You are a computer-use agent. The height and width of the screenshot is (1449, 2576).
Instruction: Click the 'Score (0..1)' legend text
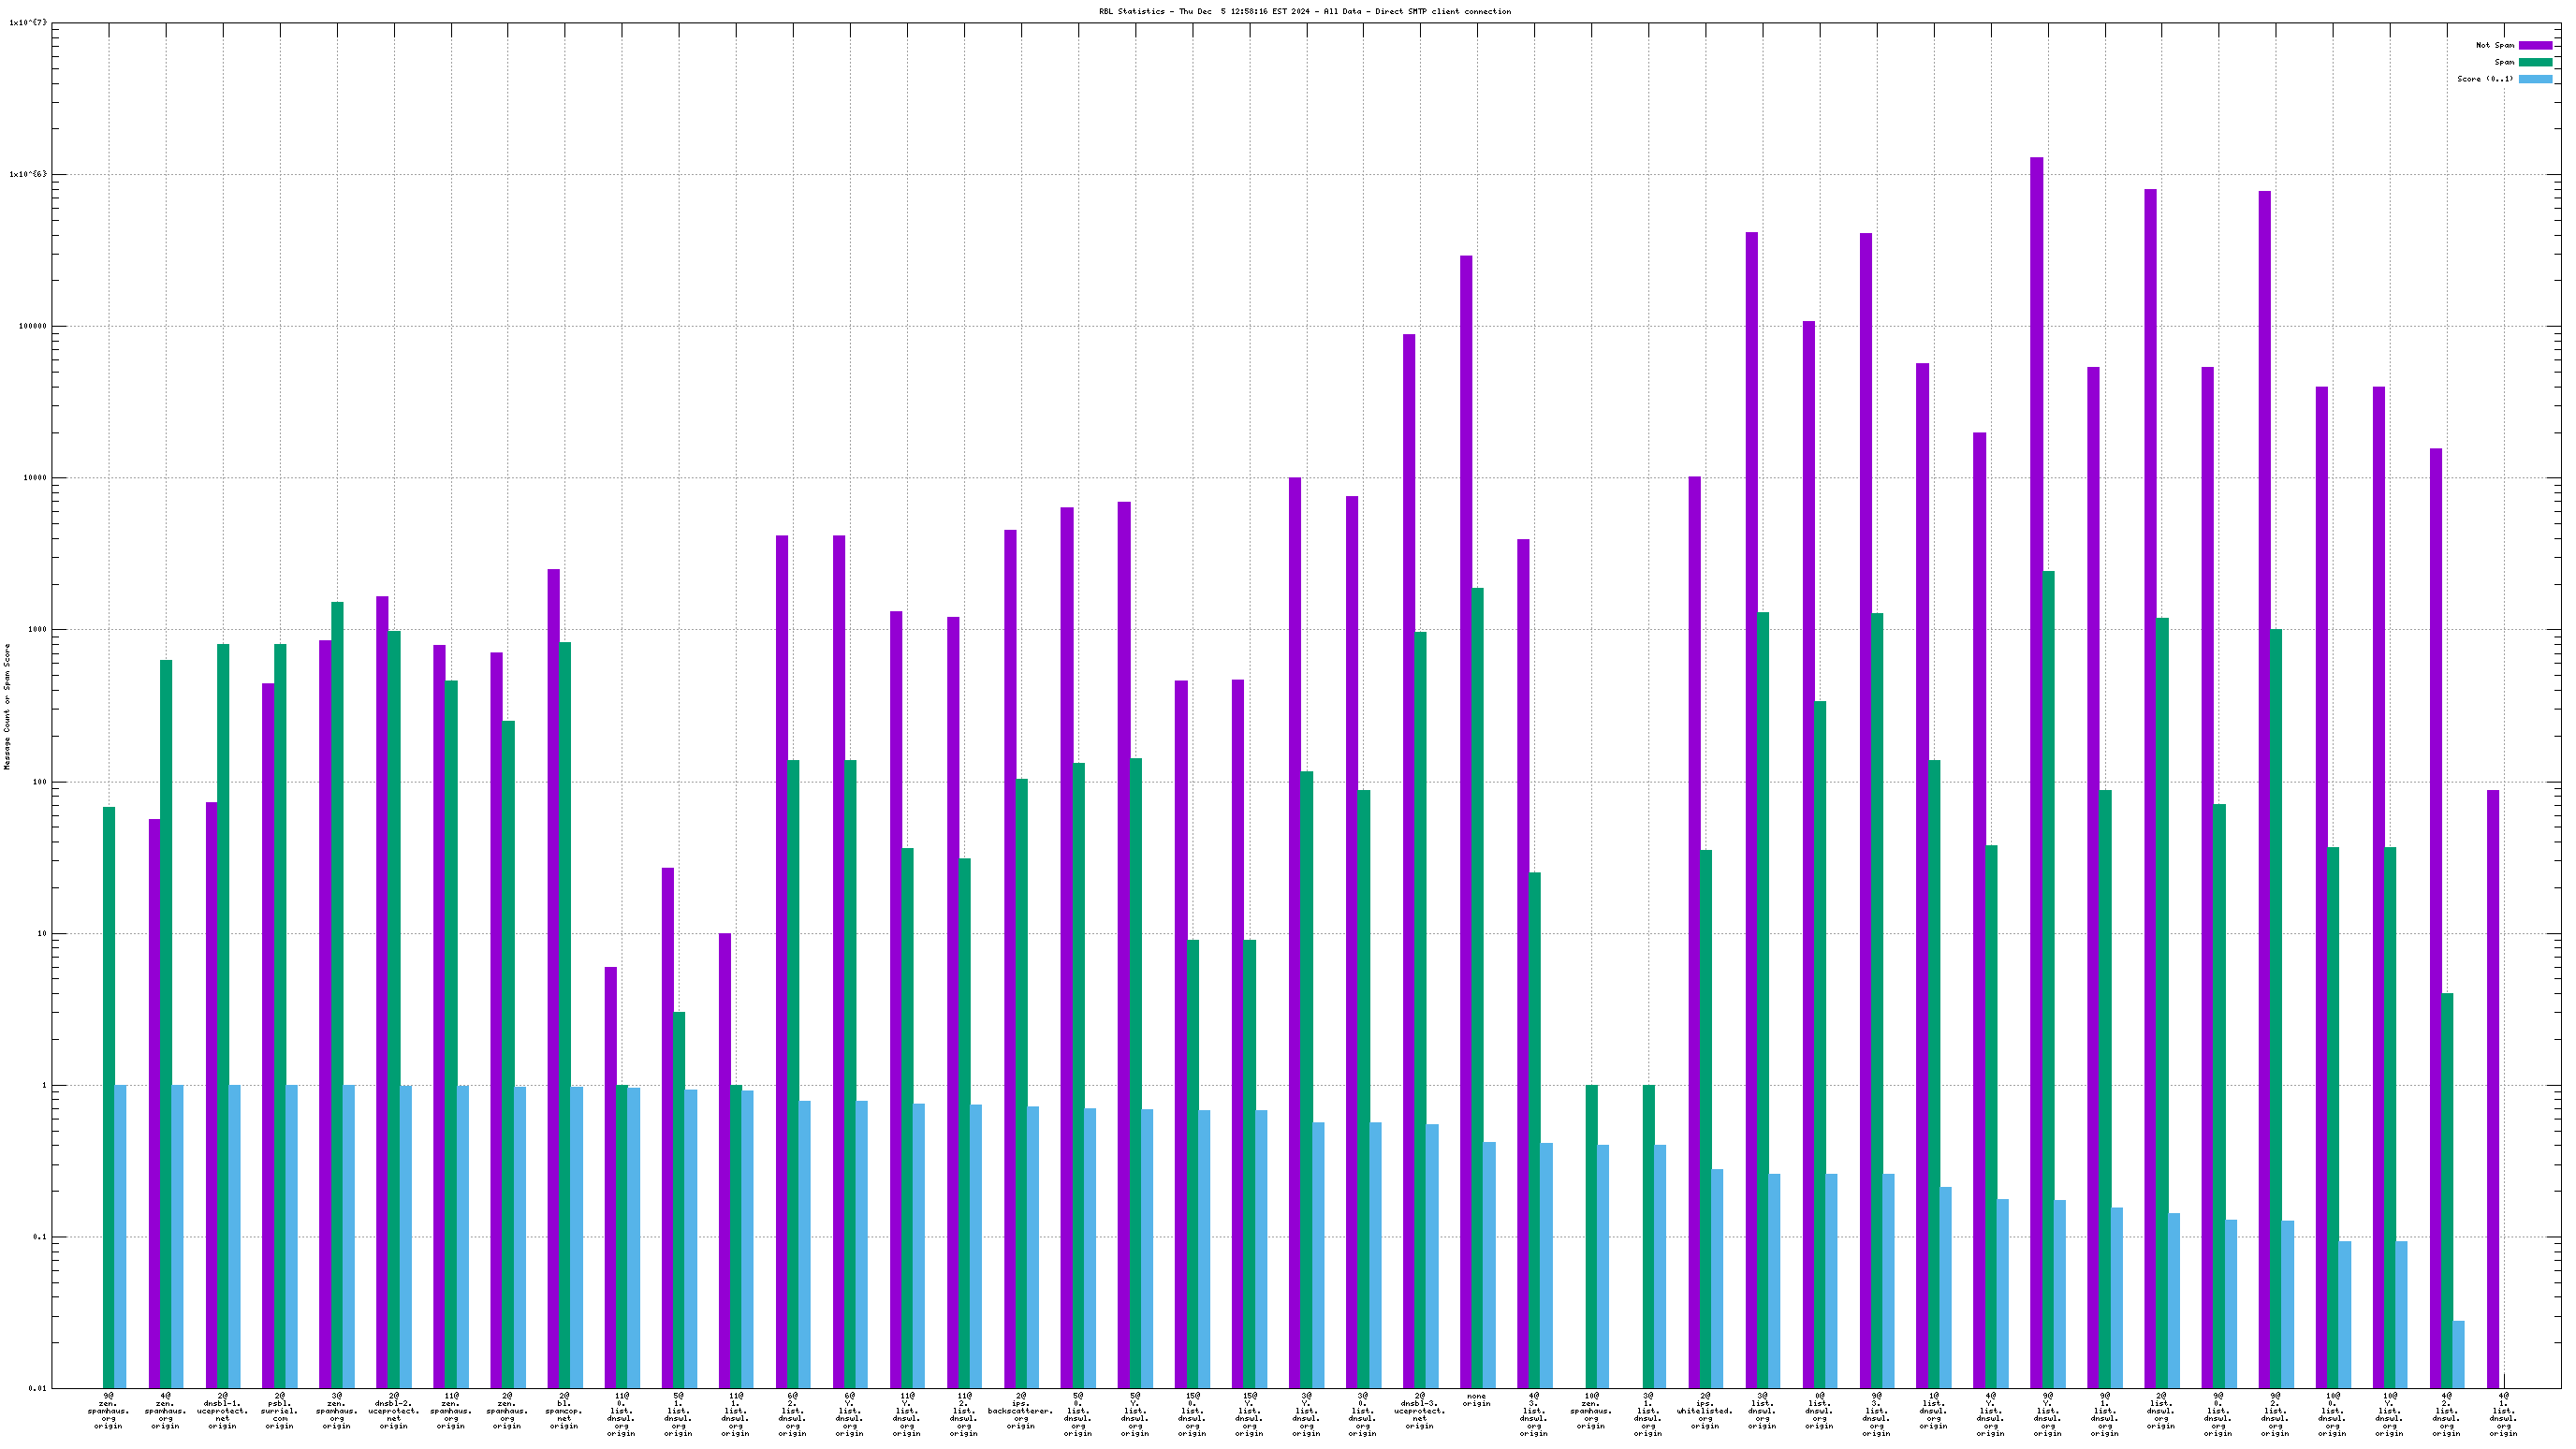click(x=2484, y=79)
